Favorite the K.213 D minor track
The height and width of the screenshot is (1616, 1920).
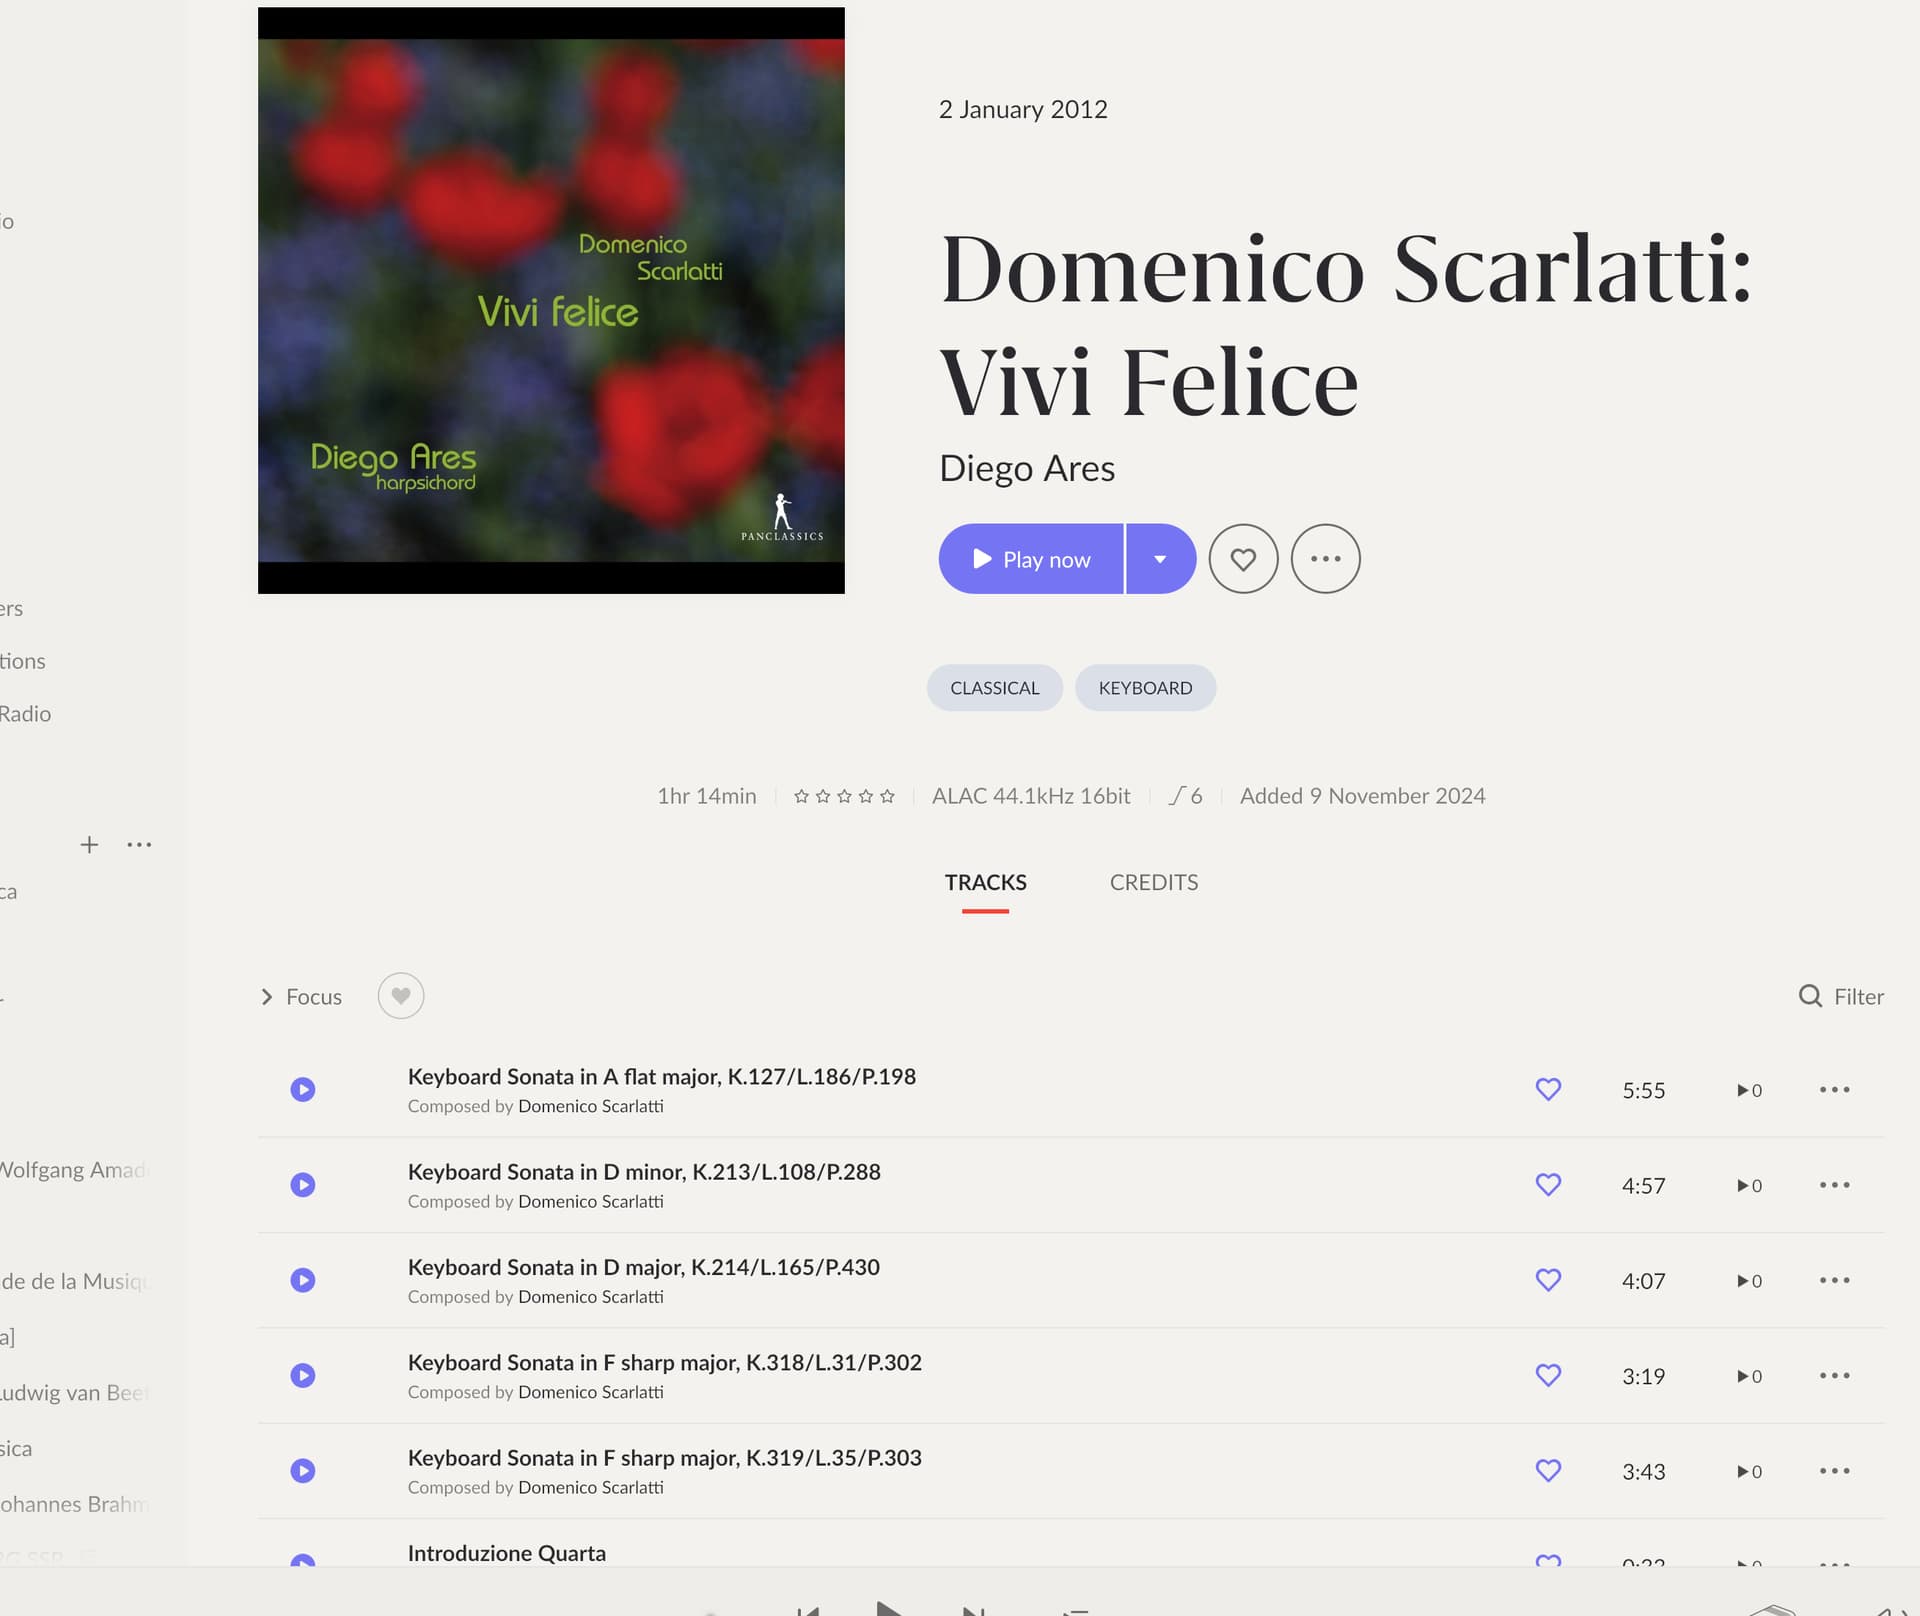coord(1548,1185)
